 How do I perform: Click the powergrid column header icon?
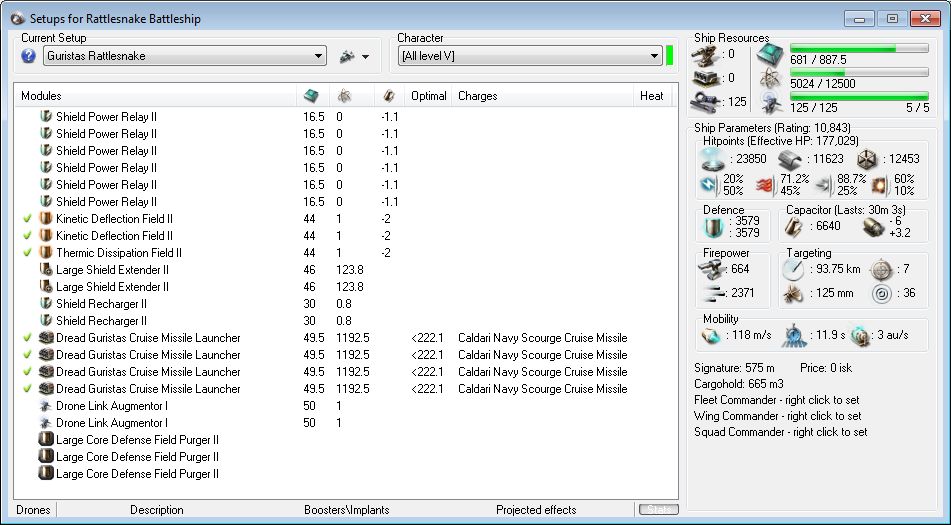click(343, 96)
